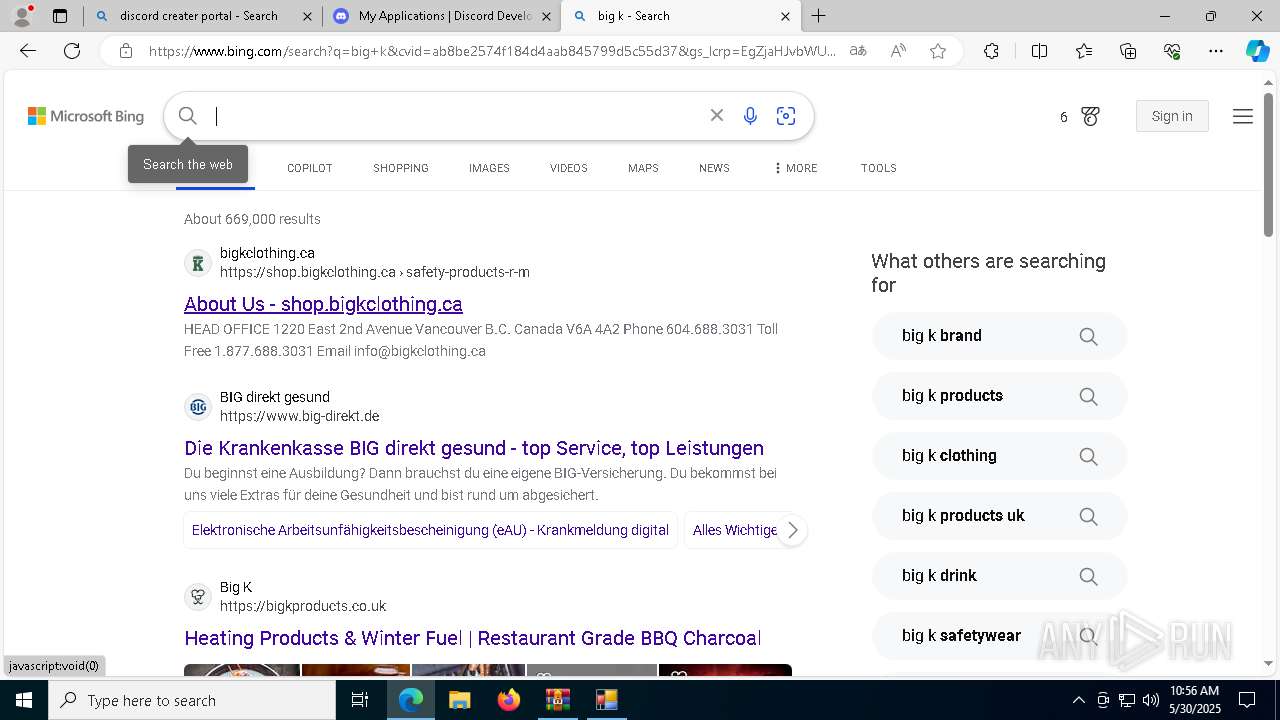1280x720 pixels.
Task: Open the VIDEOS search tab
Action: pyautogui.click(x=569, y=168)
